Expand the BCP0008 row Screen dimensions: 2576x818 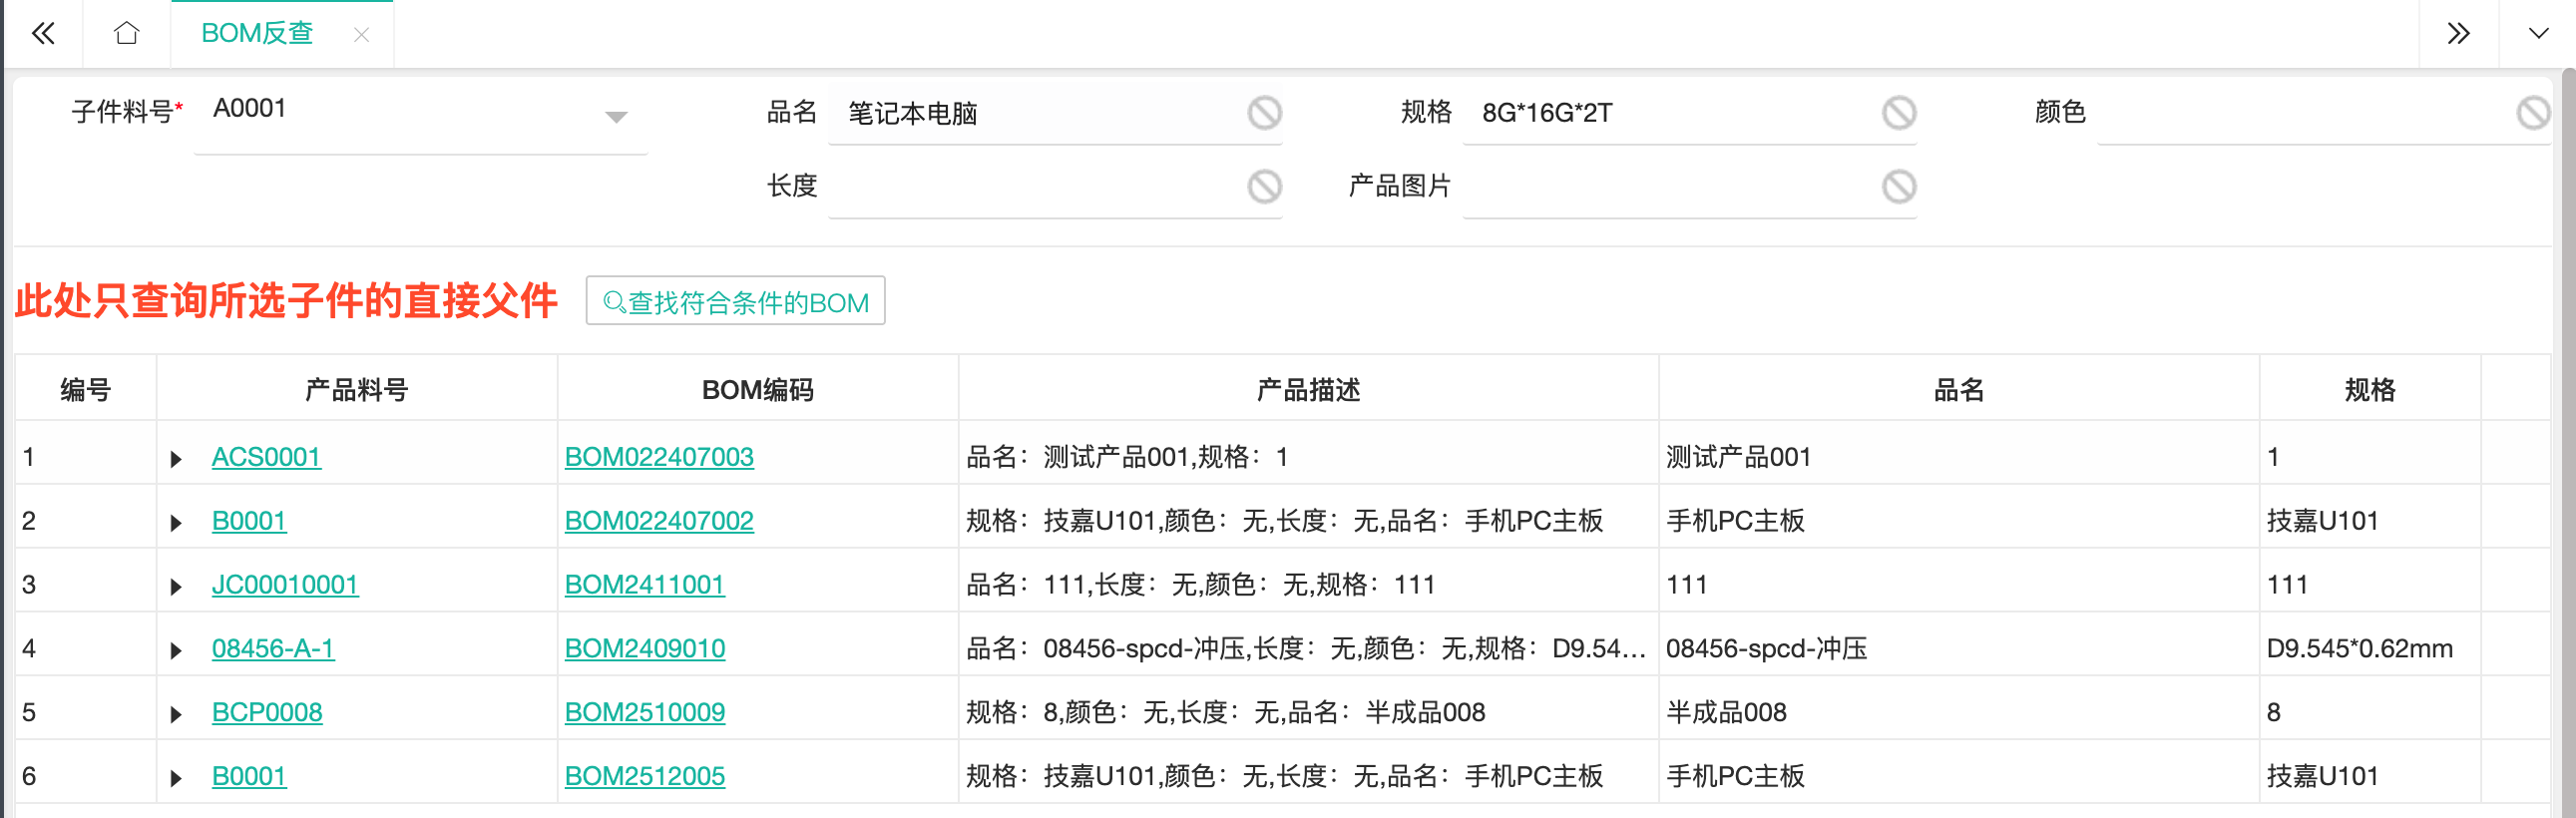click(x=176, y=714)
